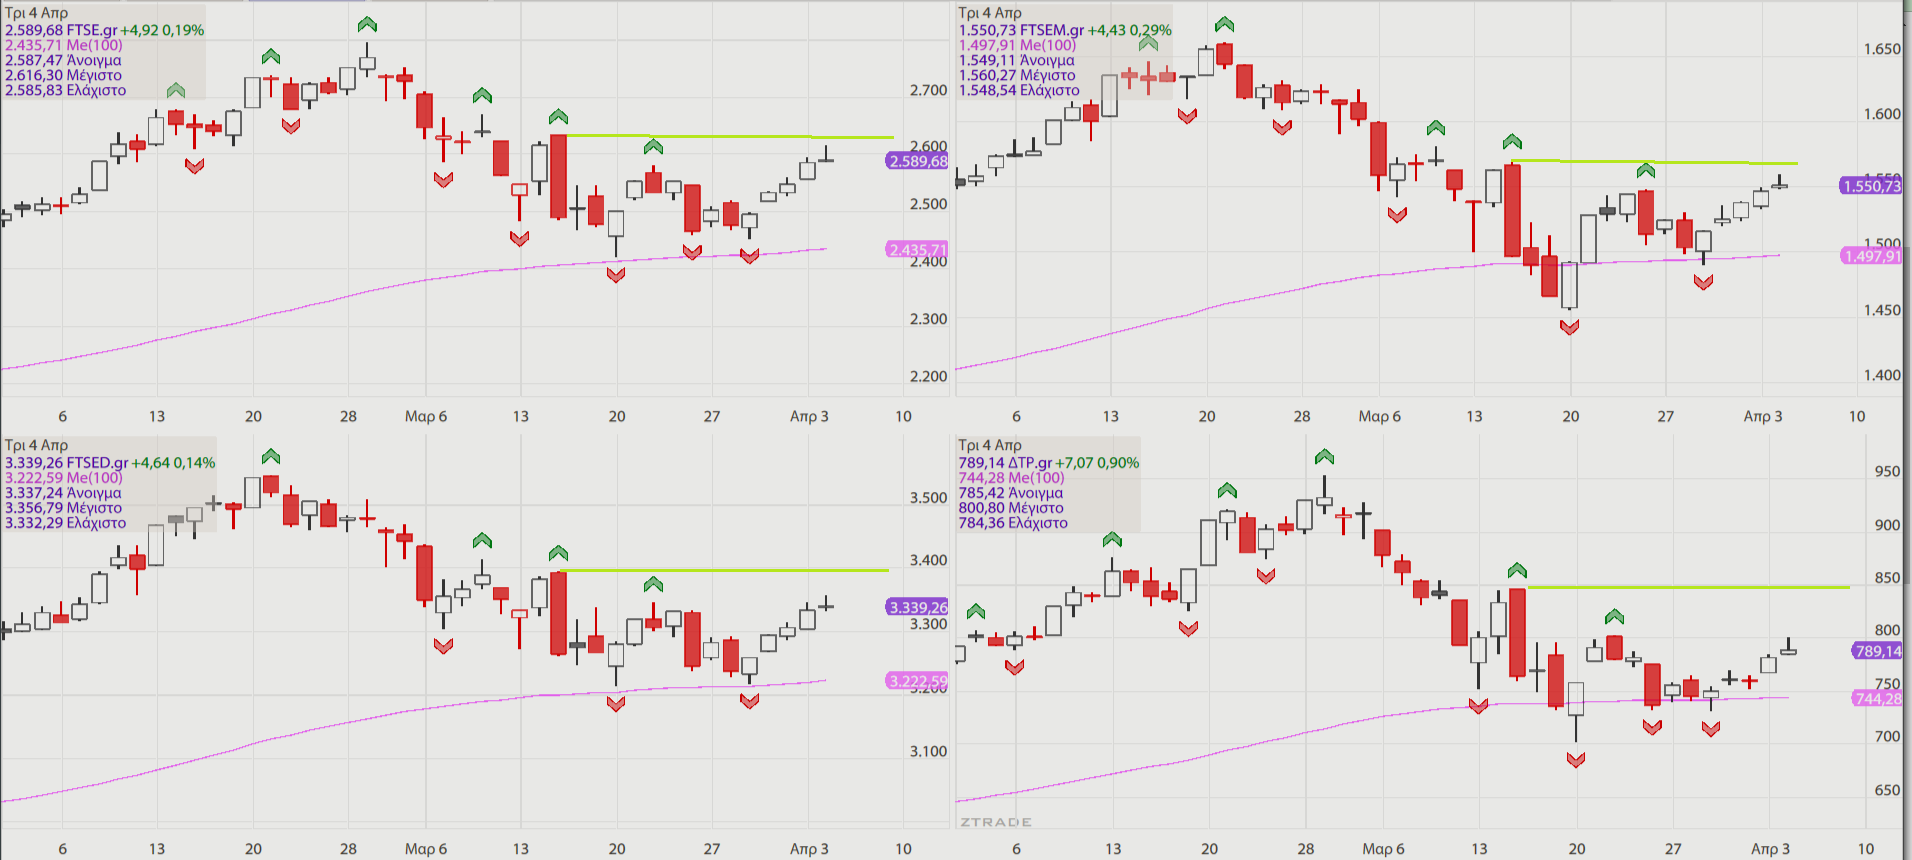Click the 650 price axis label
The height and width of the screenshot is (860, 1912).
pos(1888,790)
